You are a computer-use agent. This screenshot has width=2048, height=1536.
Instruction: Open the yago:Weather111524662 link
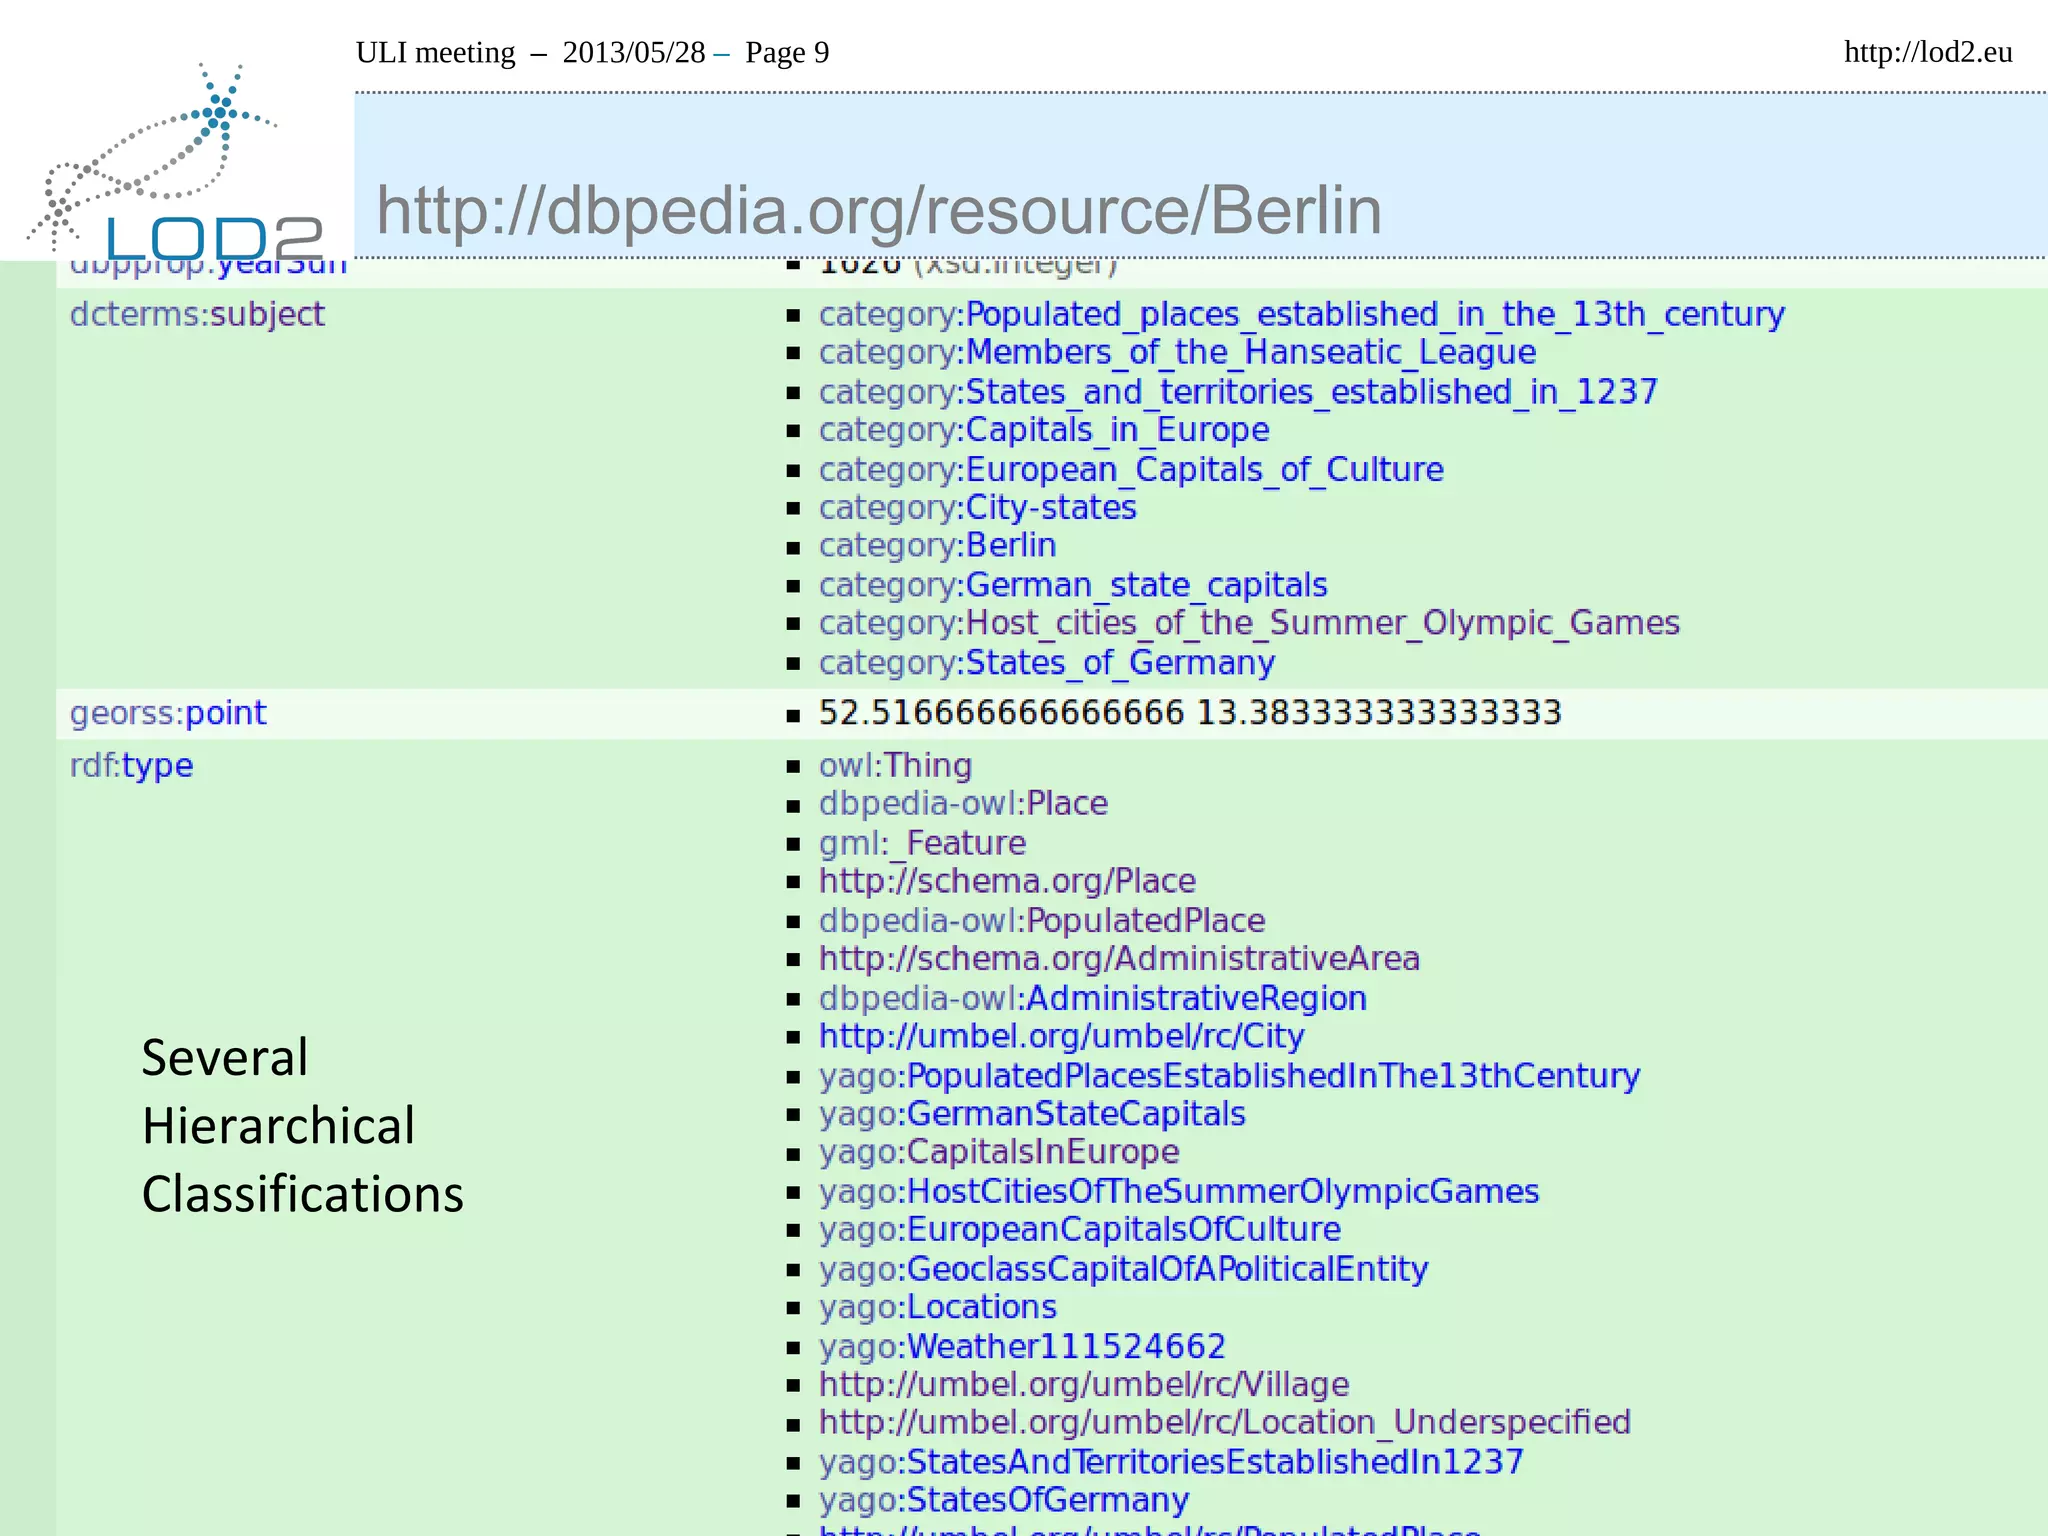click(x=1022, y=1346)
